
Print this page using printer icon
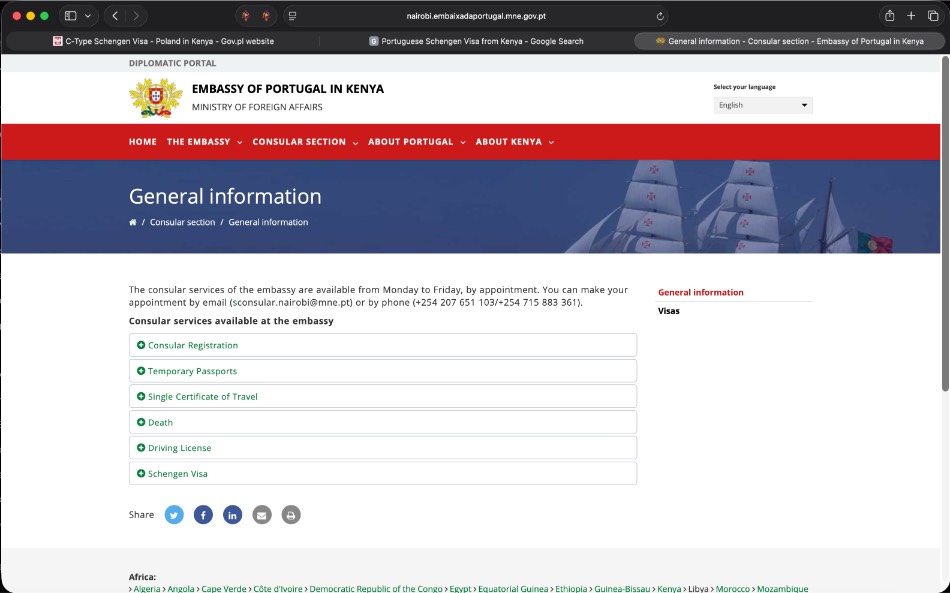tap(291, 515)
